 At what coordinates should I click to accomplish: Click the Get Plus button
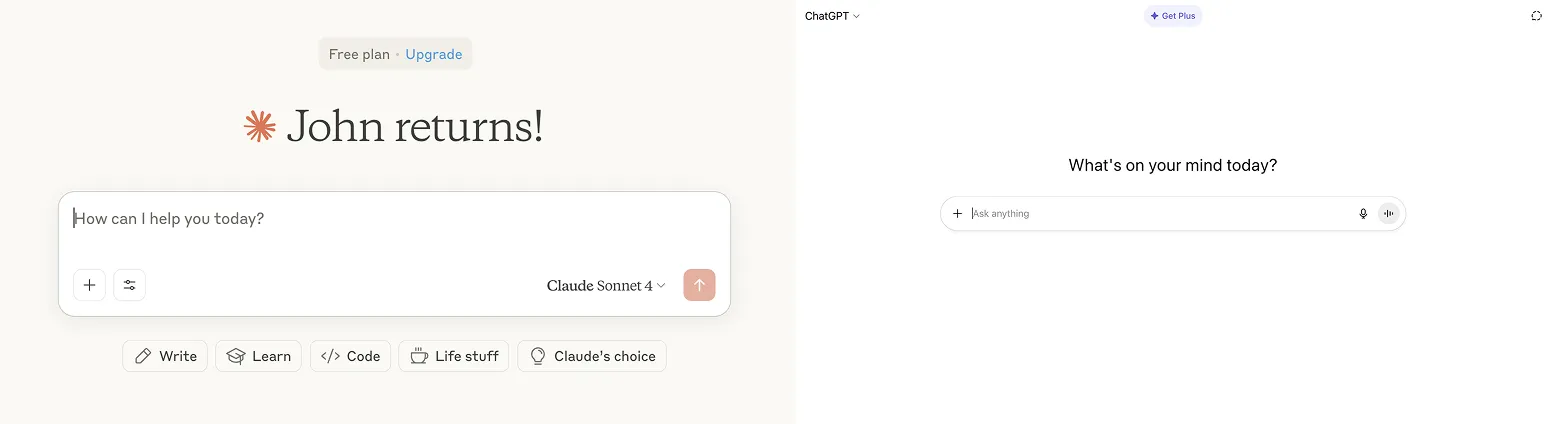(1173, 16)
